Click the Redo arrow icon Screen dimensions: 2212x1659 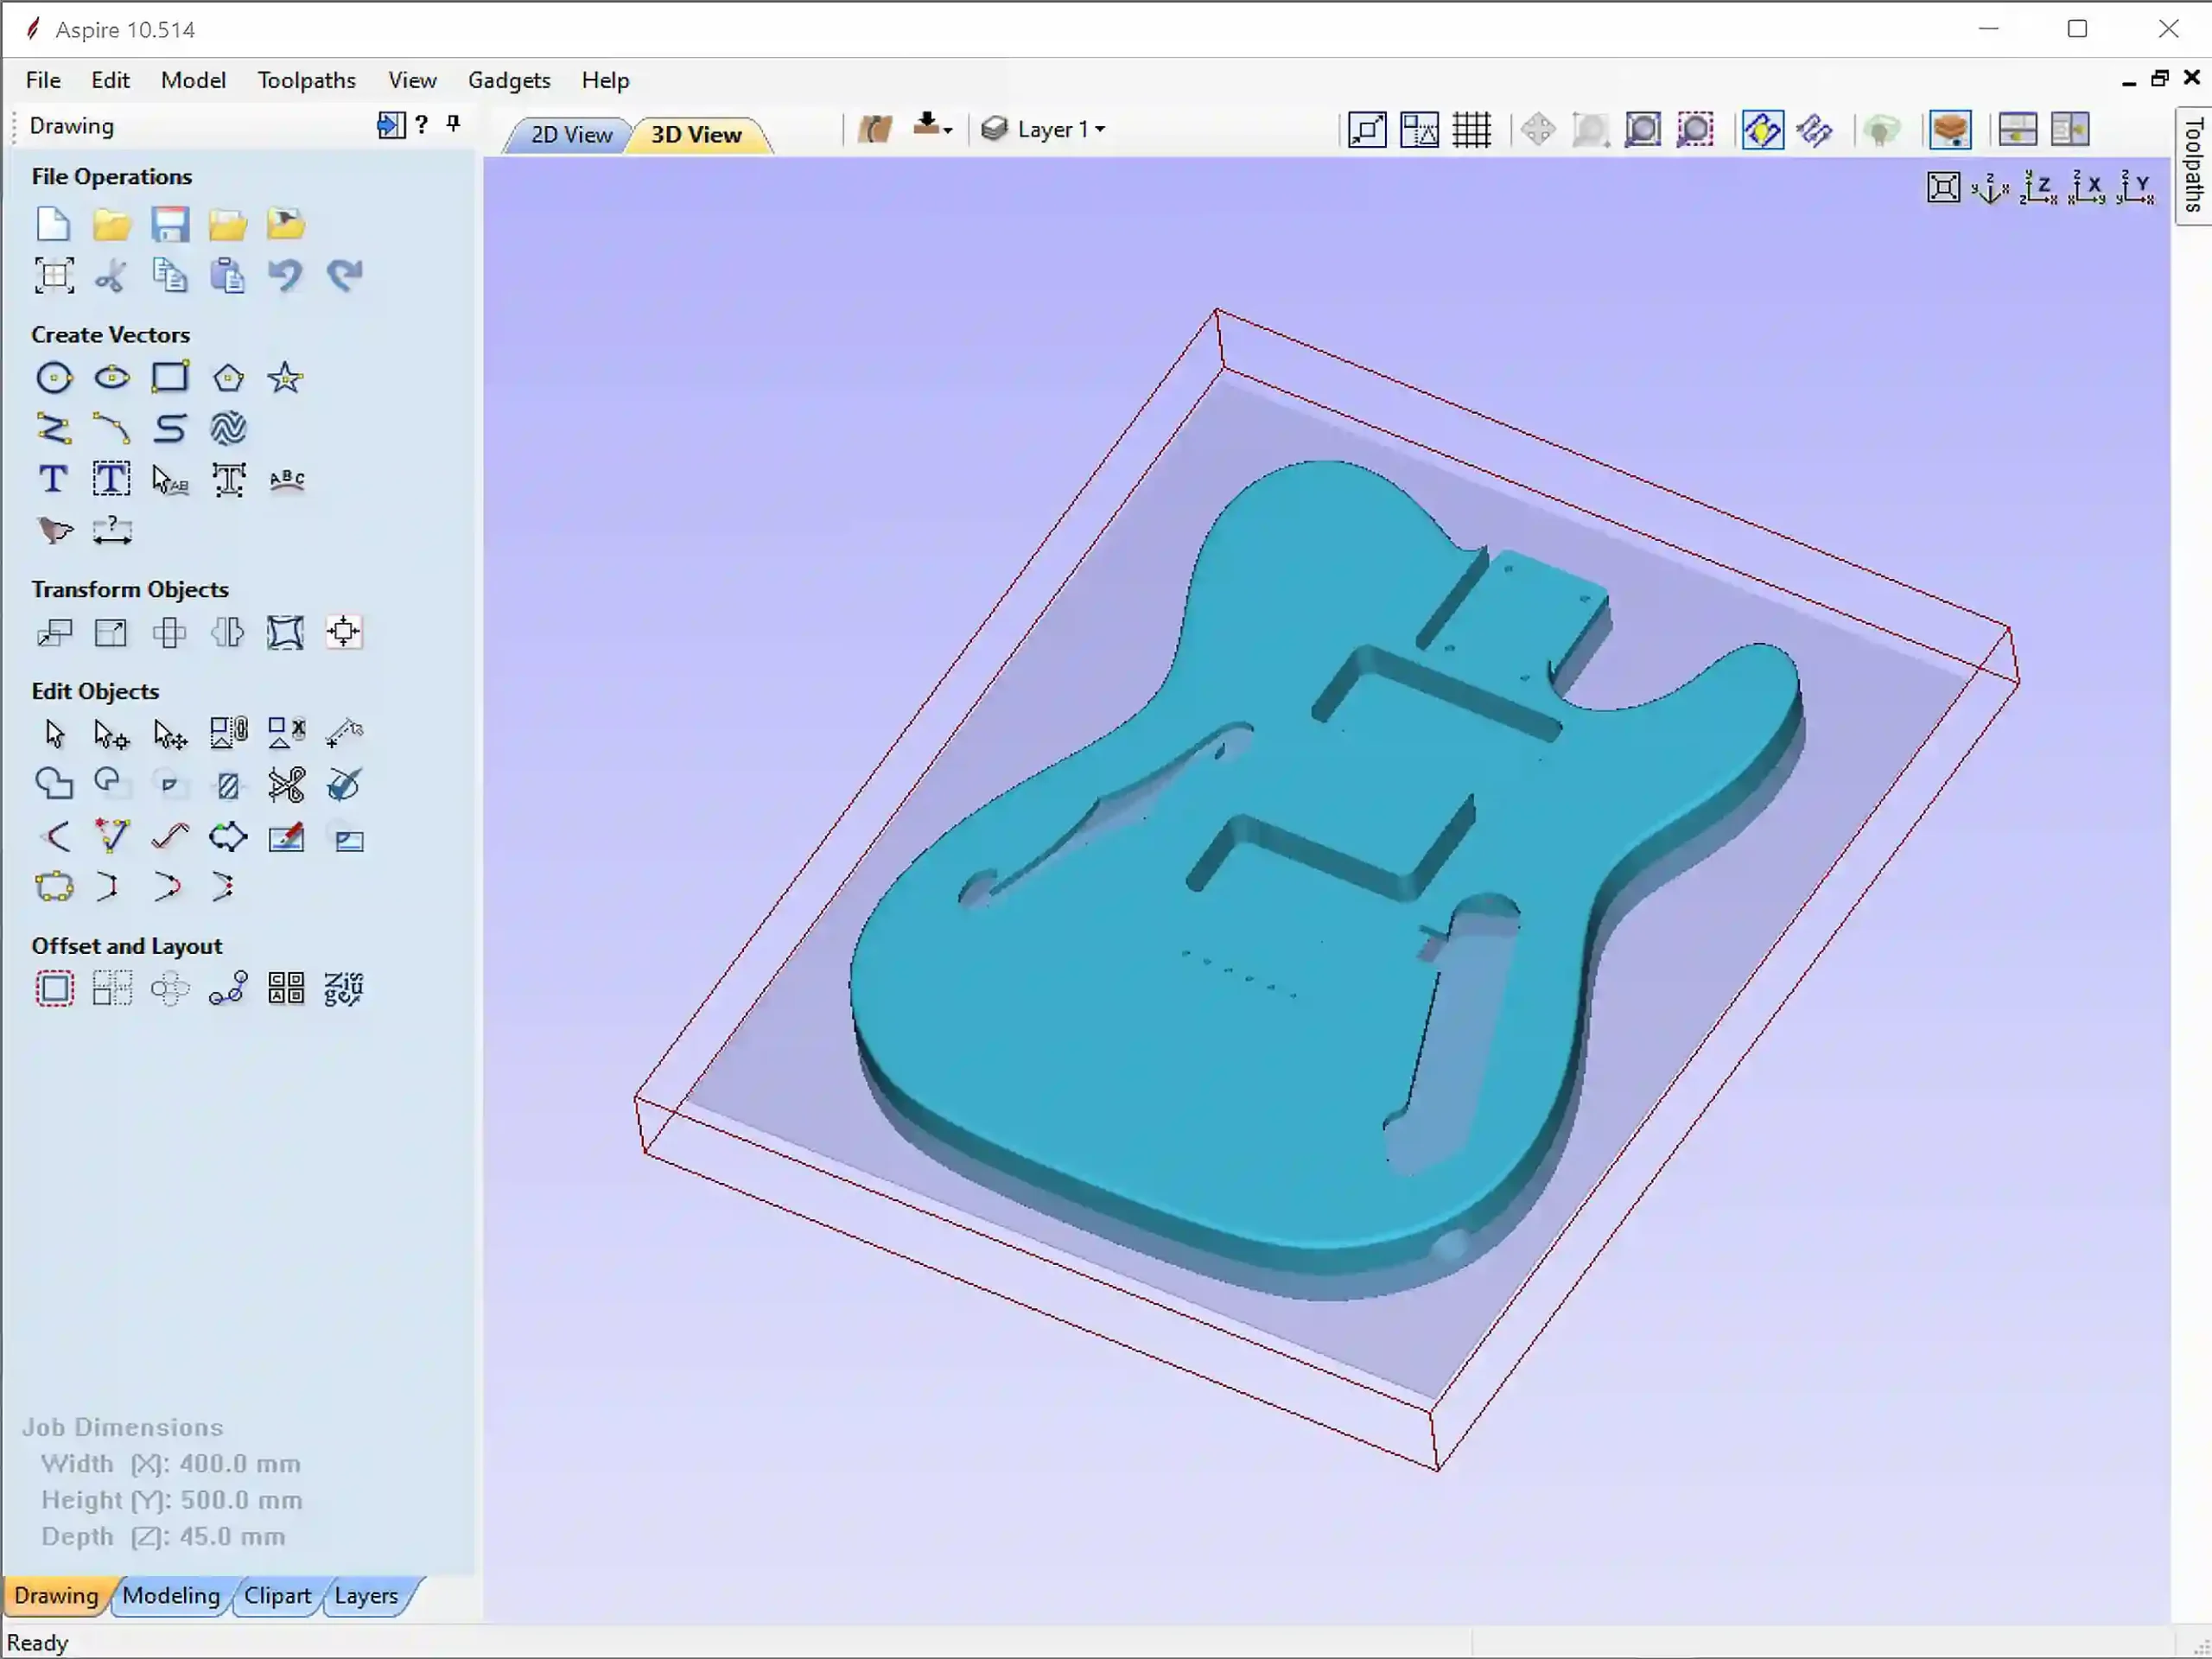tap(344, 275)
